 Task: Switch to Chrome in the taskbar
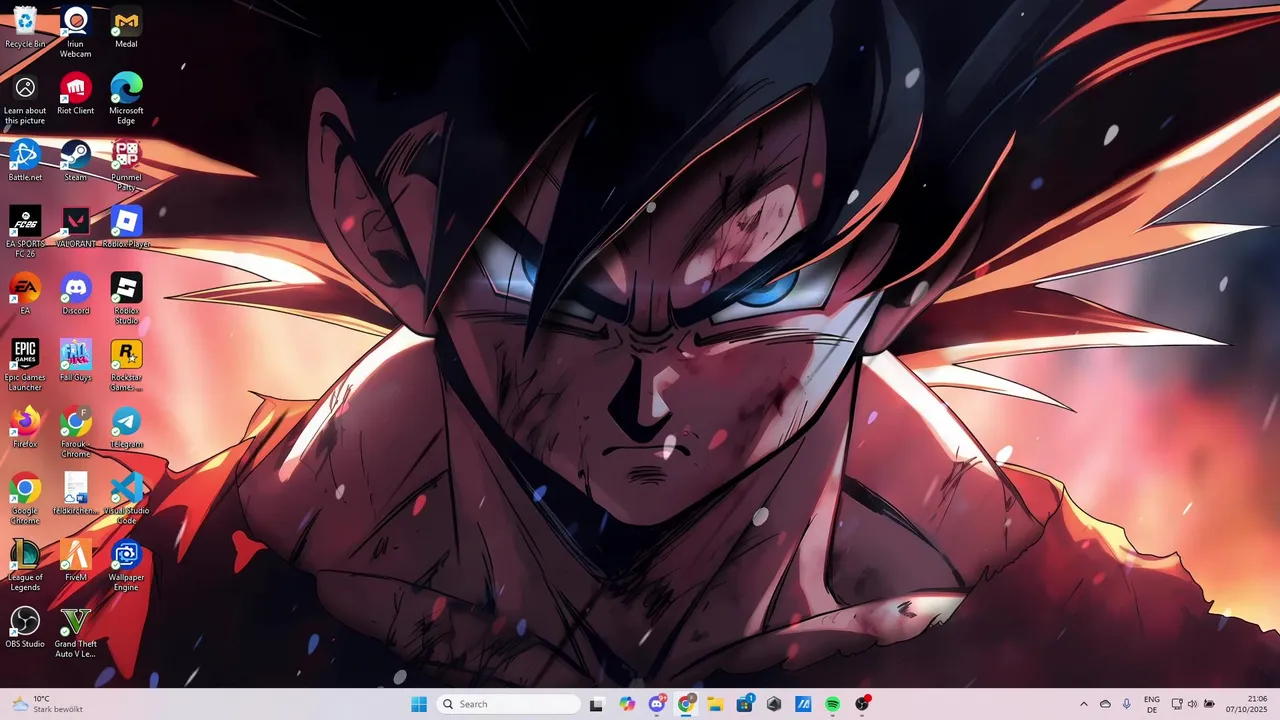click(x=686, y=704)
